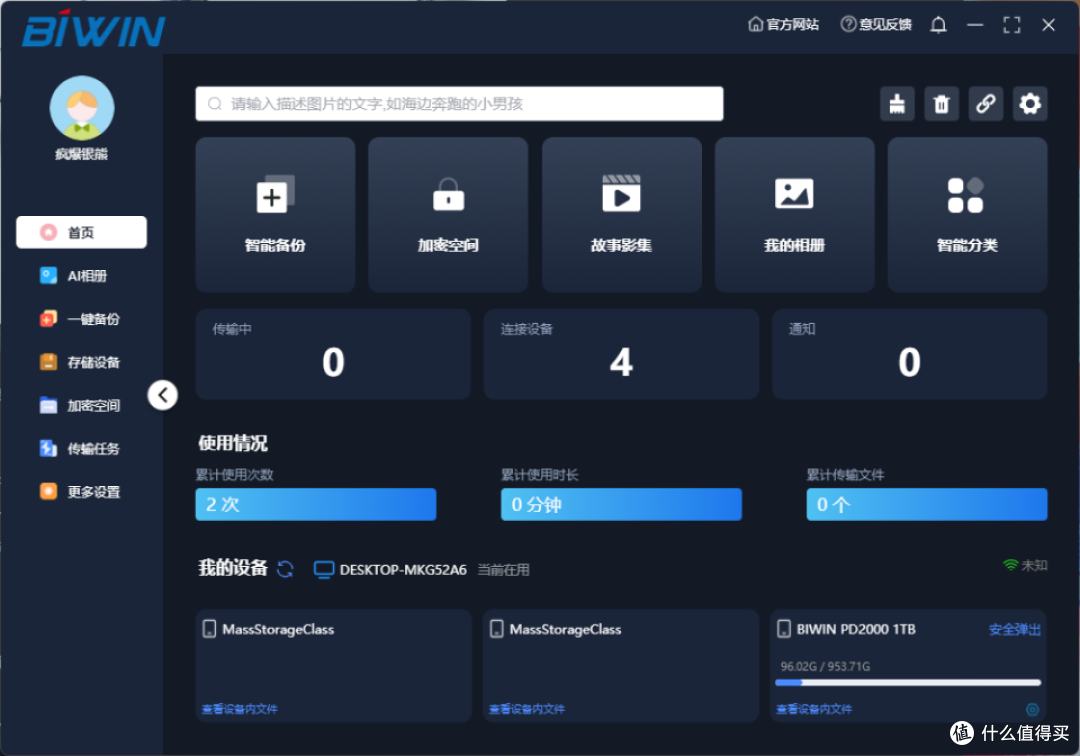Click the 通知 count panel
This screenshot has width=1080, height=756.
(x=909, y=354)
